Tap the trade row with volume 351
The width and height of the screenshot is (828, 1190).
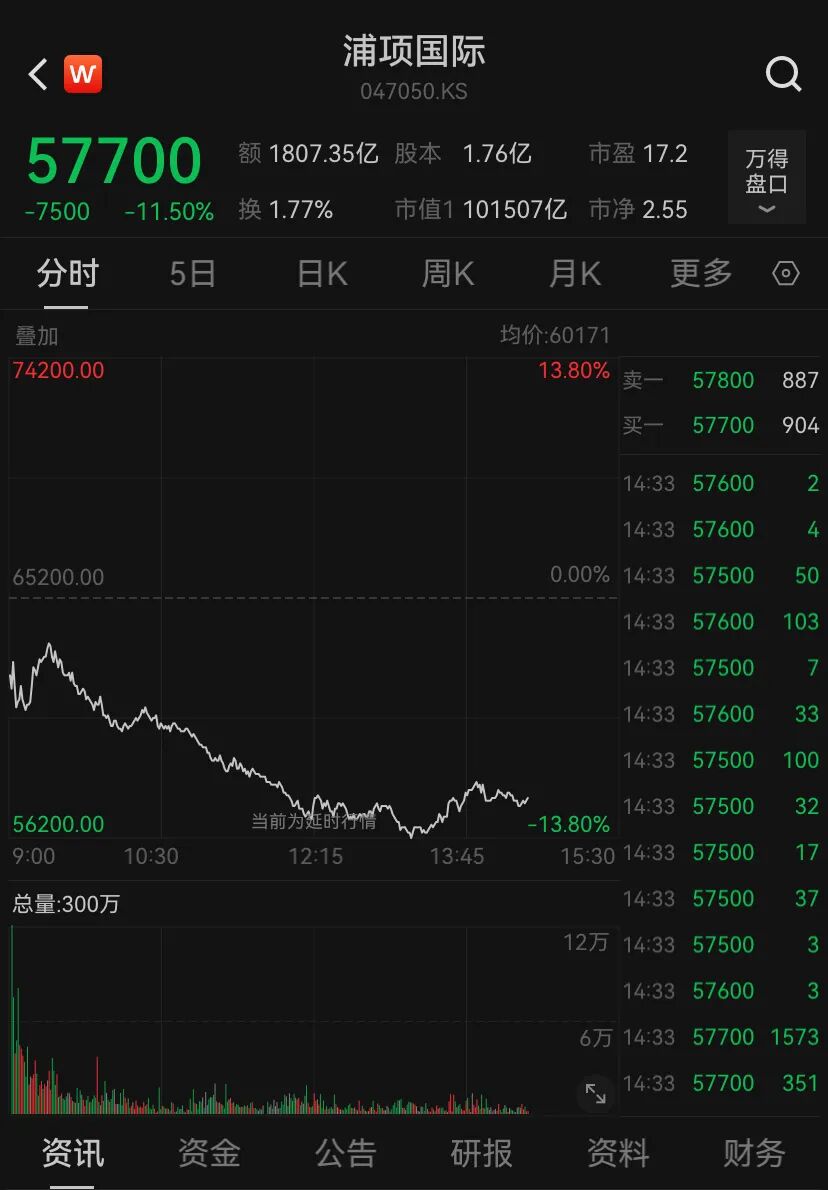pos(721,1083)
